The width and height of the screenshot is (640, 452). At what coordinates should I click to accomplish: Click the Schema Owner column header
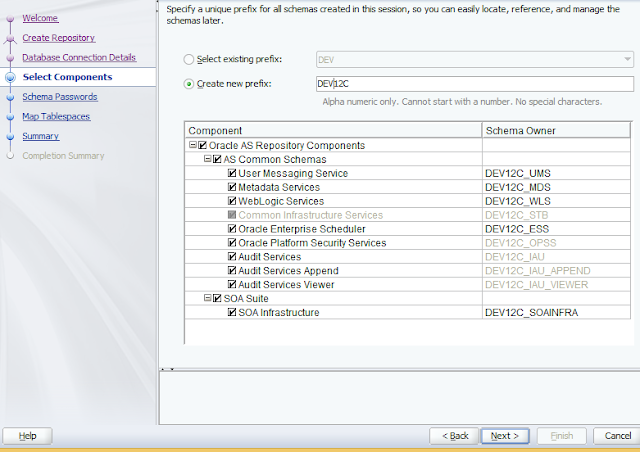point(556,131)
